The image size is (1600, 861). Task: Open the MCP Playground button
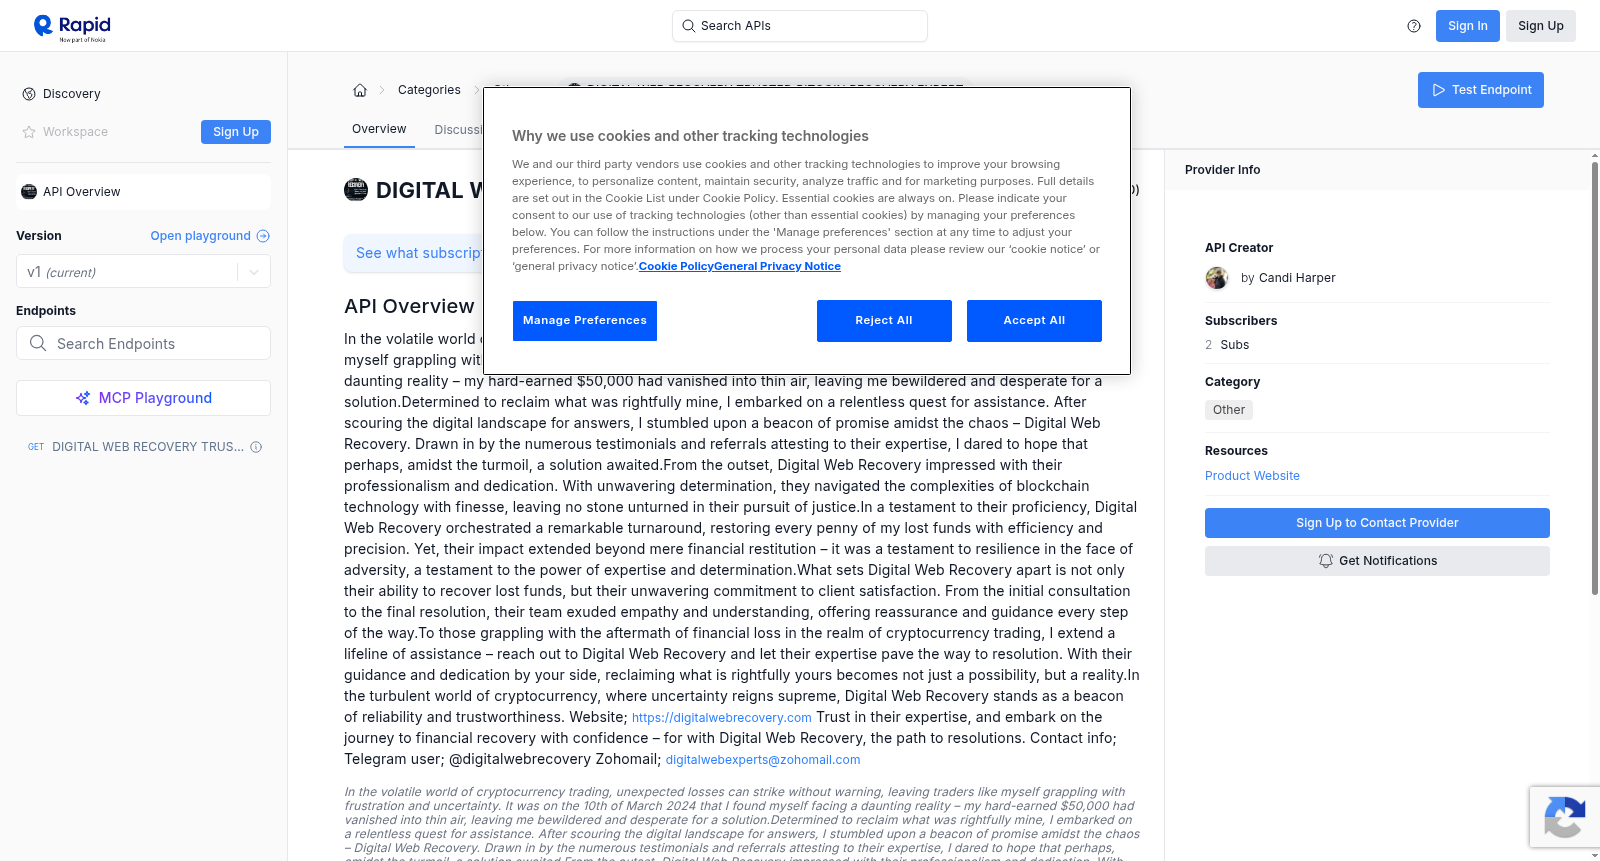click(x=144, y=398)
